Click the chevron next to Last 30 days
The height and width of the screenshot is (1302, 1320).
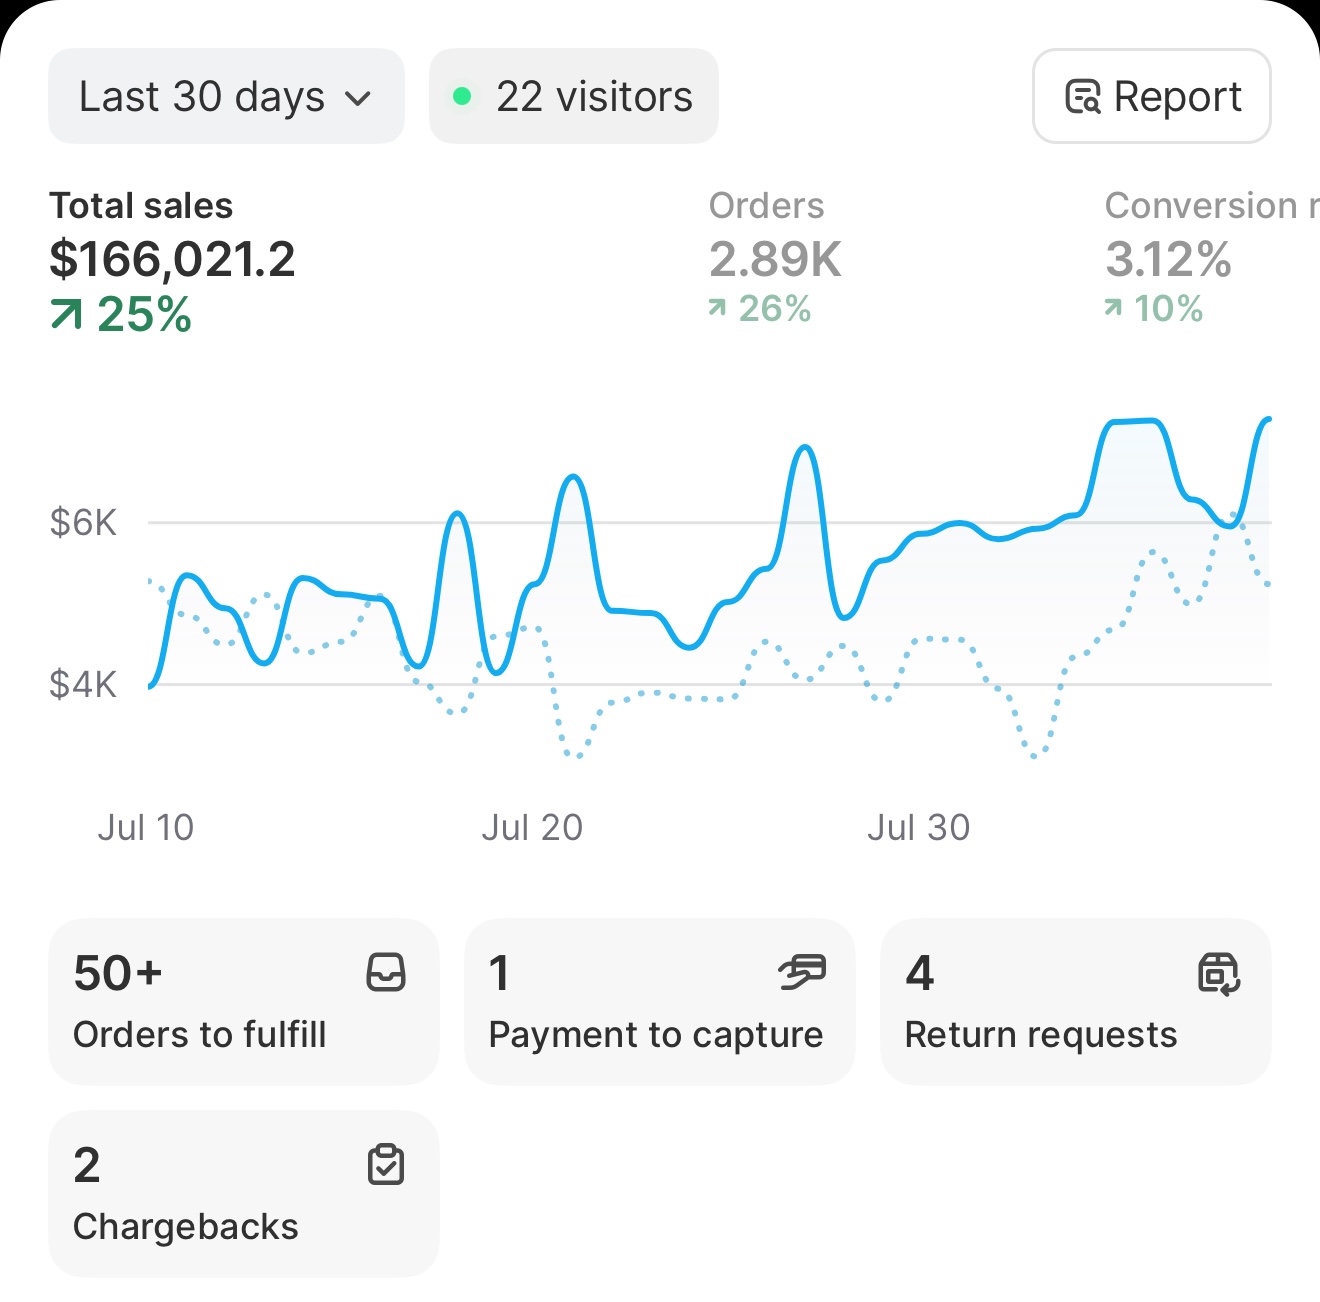[x=360, y=98]
